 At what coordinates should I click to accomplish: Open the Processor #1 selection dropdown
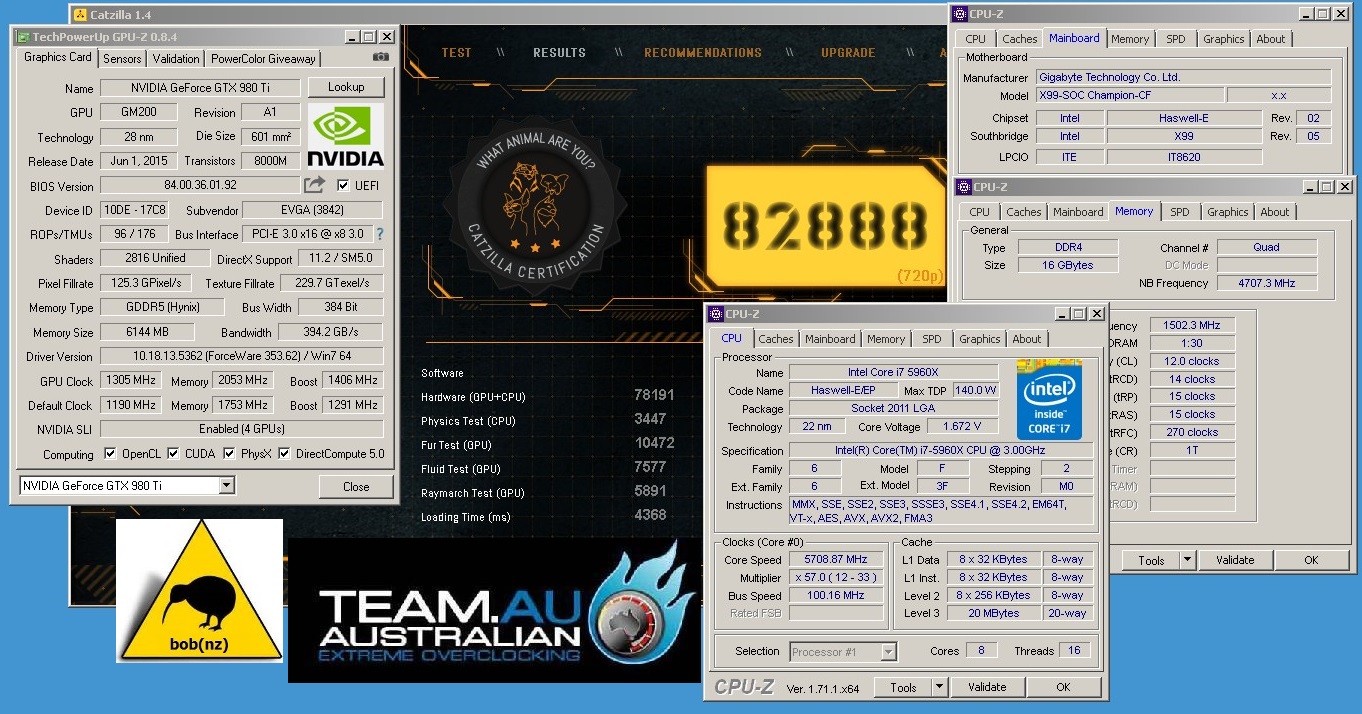(888, 652)
